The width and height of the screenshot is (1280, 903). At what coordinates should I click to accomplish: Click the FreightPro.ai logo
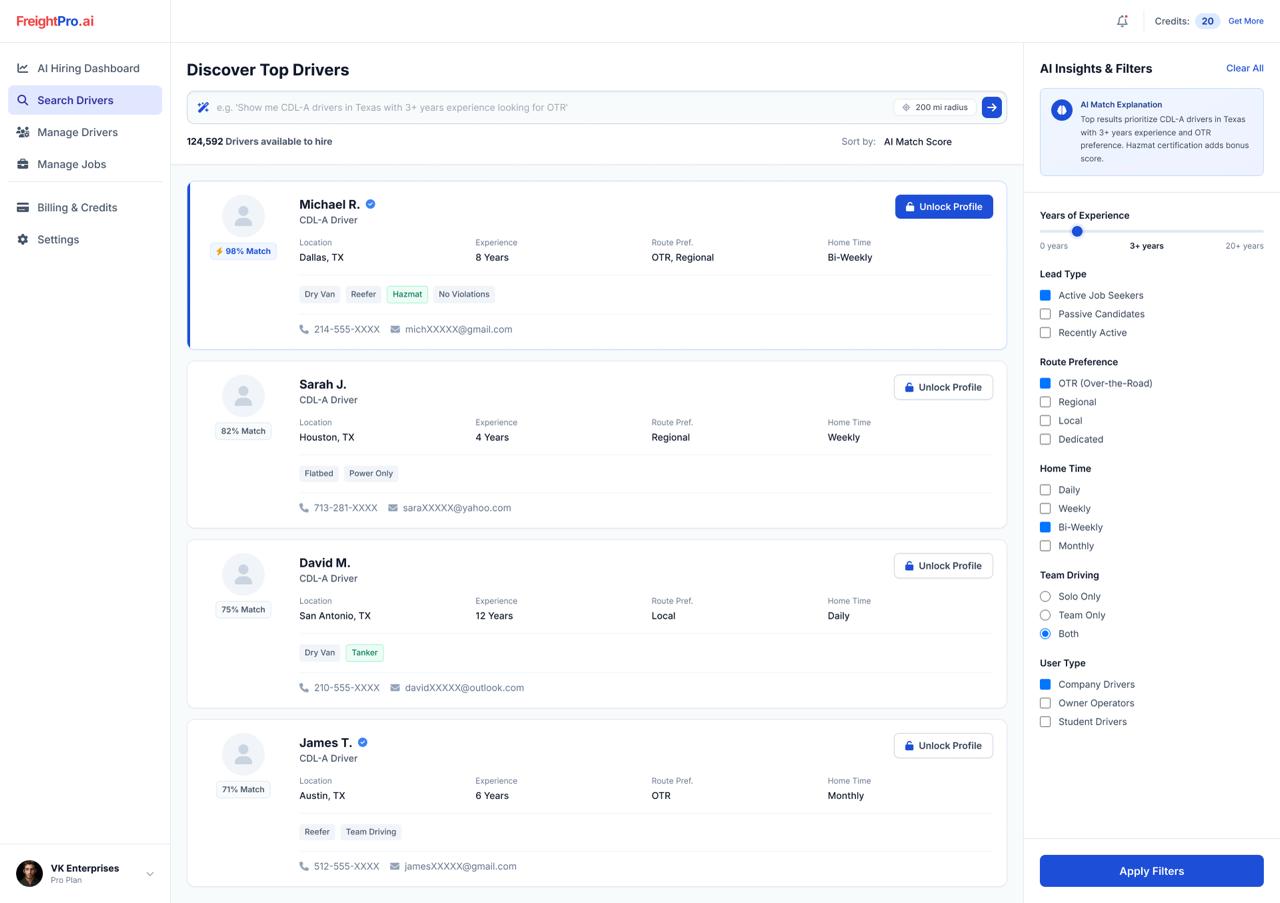click(x=55, y=21)
